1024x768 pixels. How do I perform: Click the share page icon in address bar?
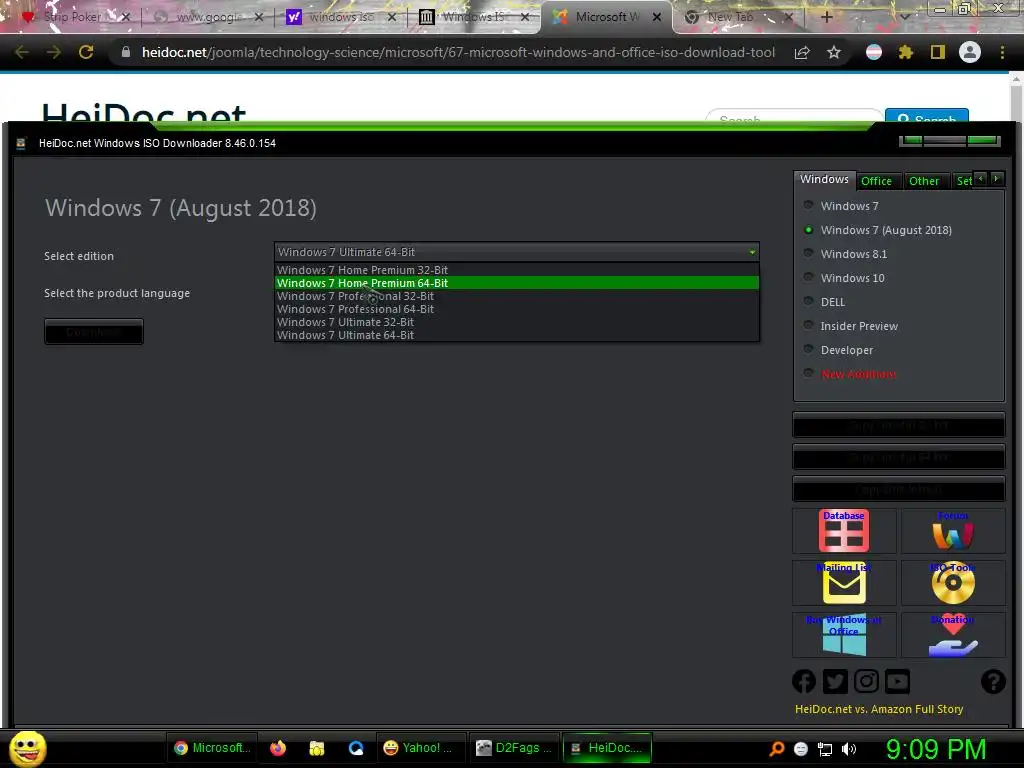pyautogui.click(x=802, y=52)
